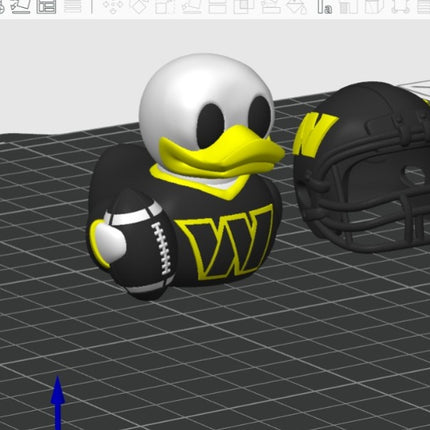The image size is (430, 430).
Task: Select the Scale gizmo tool in toolbar
Action: pos(164,6)
